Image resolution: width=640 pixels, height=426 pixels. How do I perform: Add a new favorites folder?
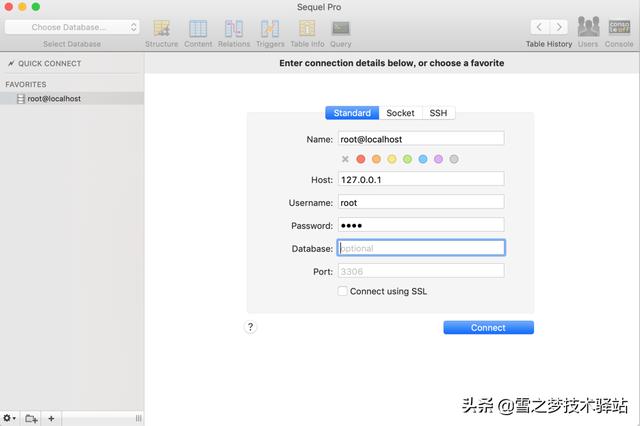pyautogui.click(x=31, y=418)
